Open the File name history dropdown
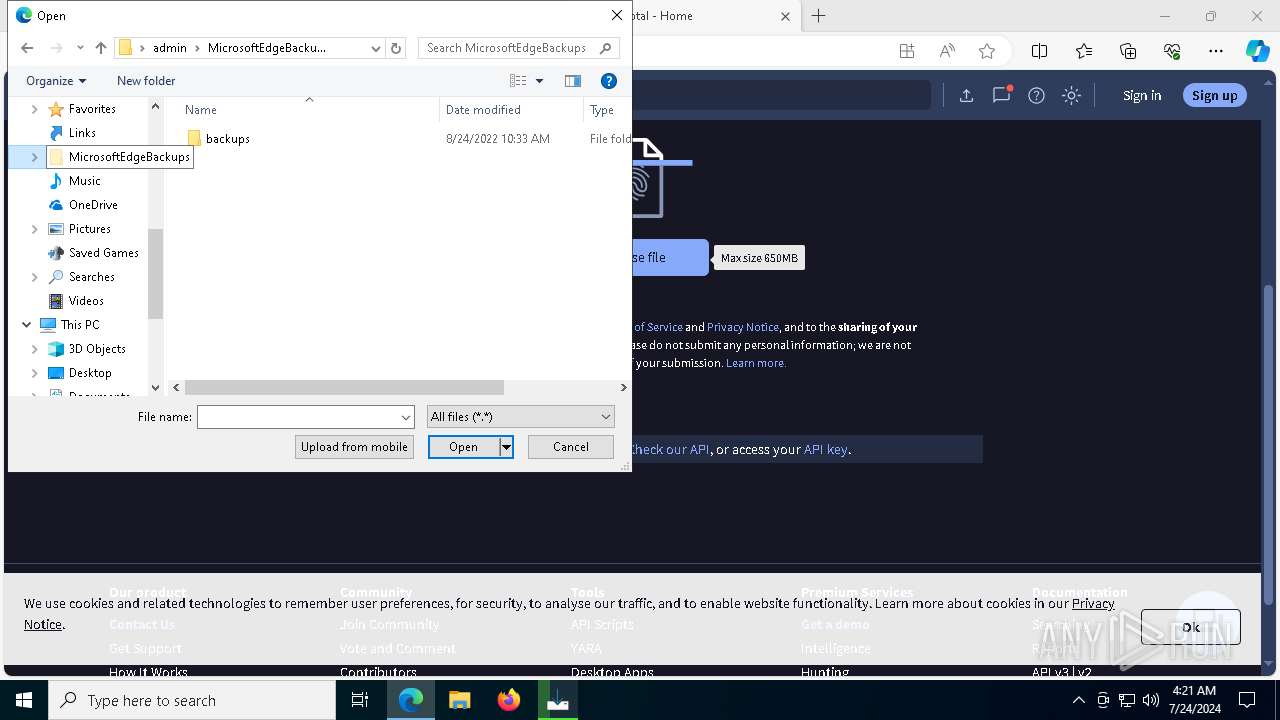1280x720 pixels. pos(406,417)
